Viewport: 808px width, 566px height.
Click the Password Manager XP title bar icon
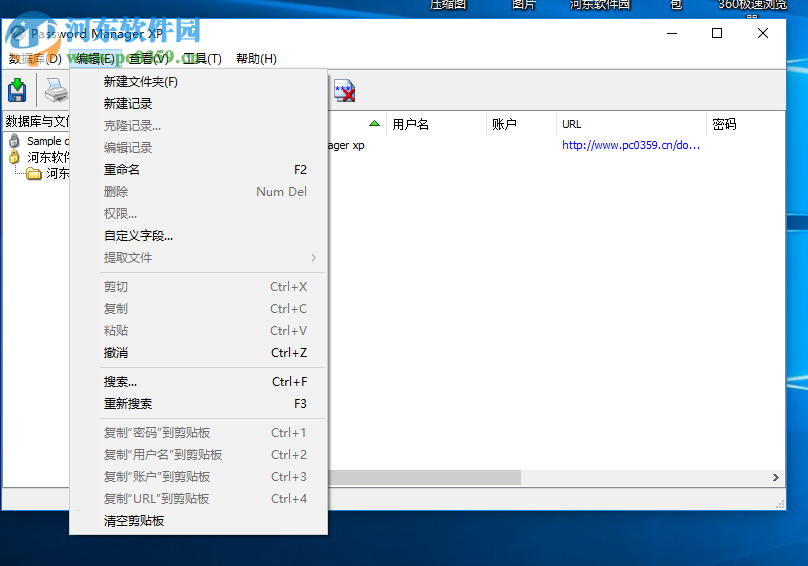[18, 34]
